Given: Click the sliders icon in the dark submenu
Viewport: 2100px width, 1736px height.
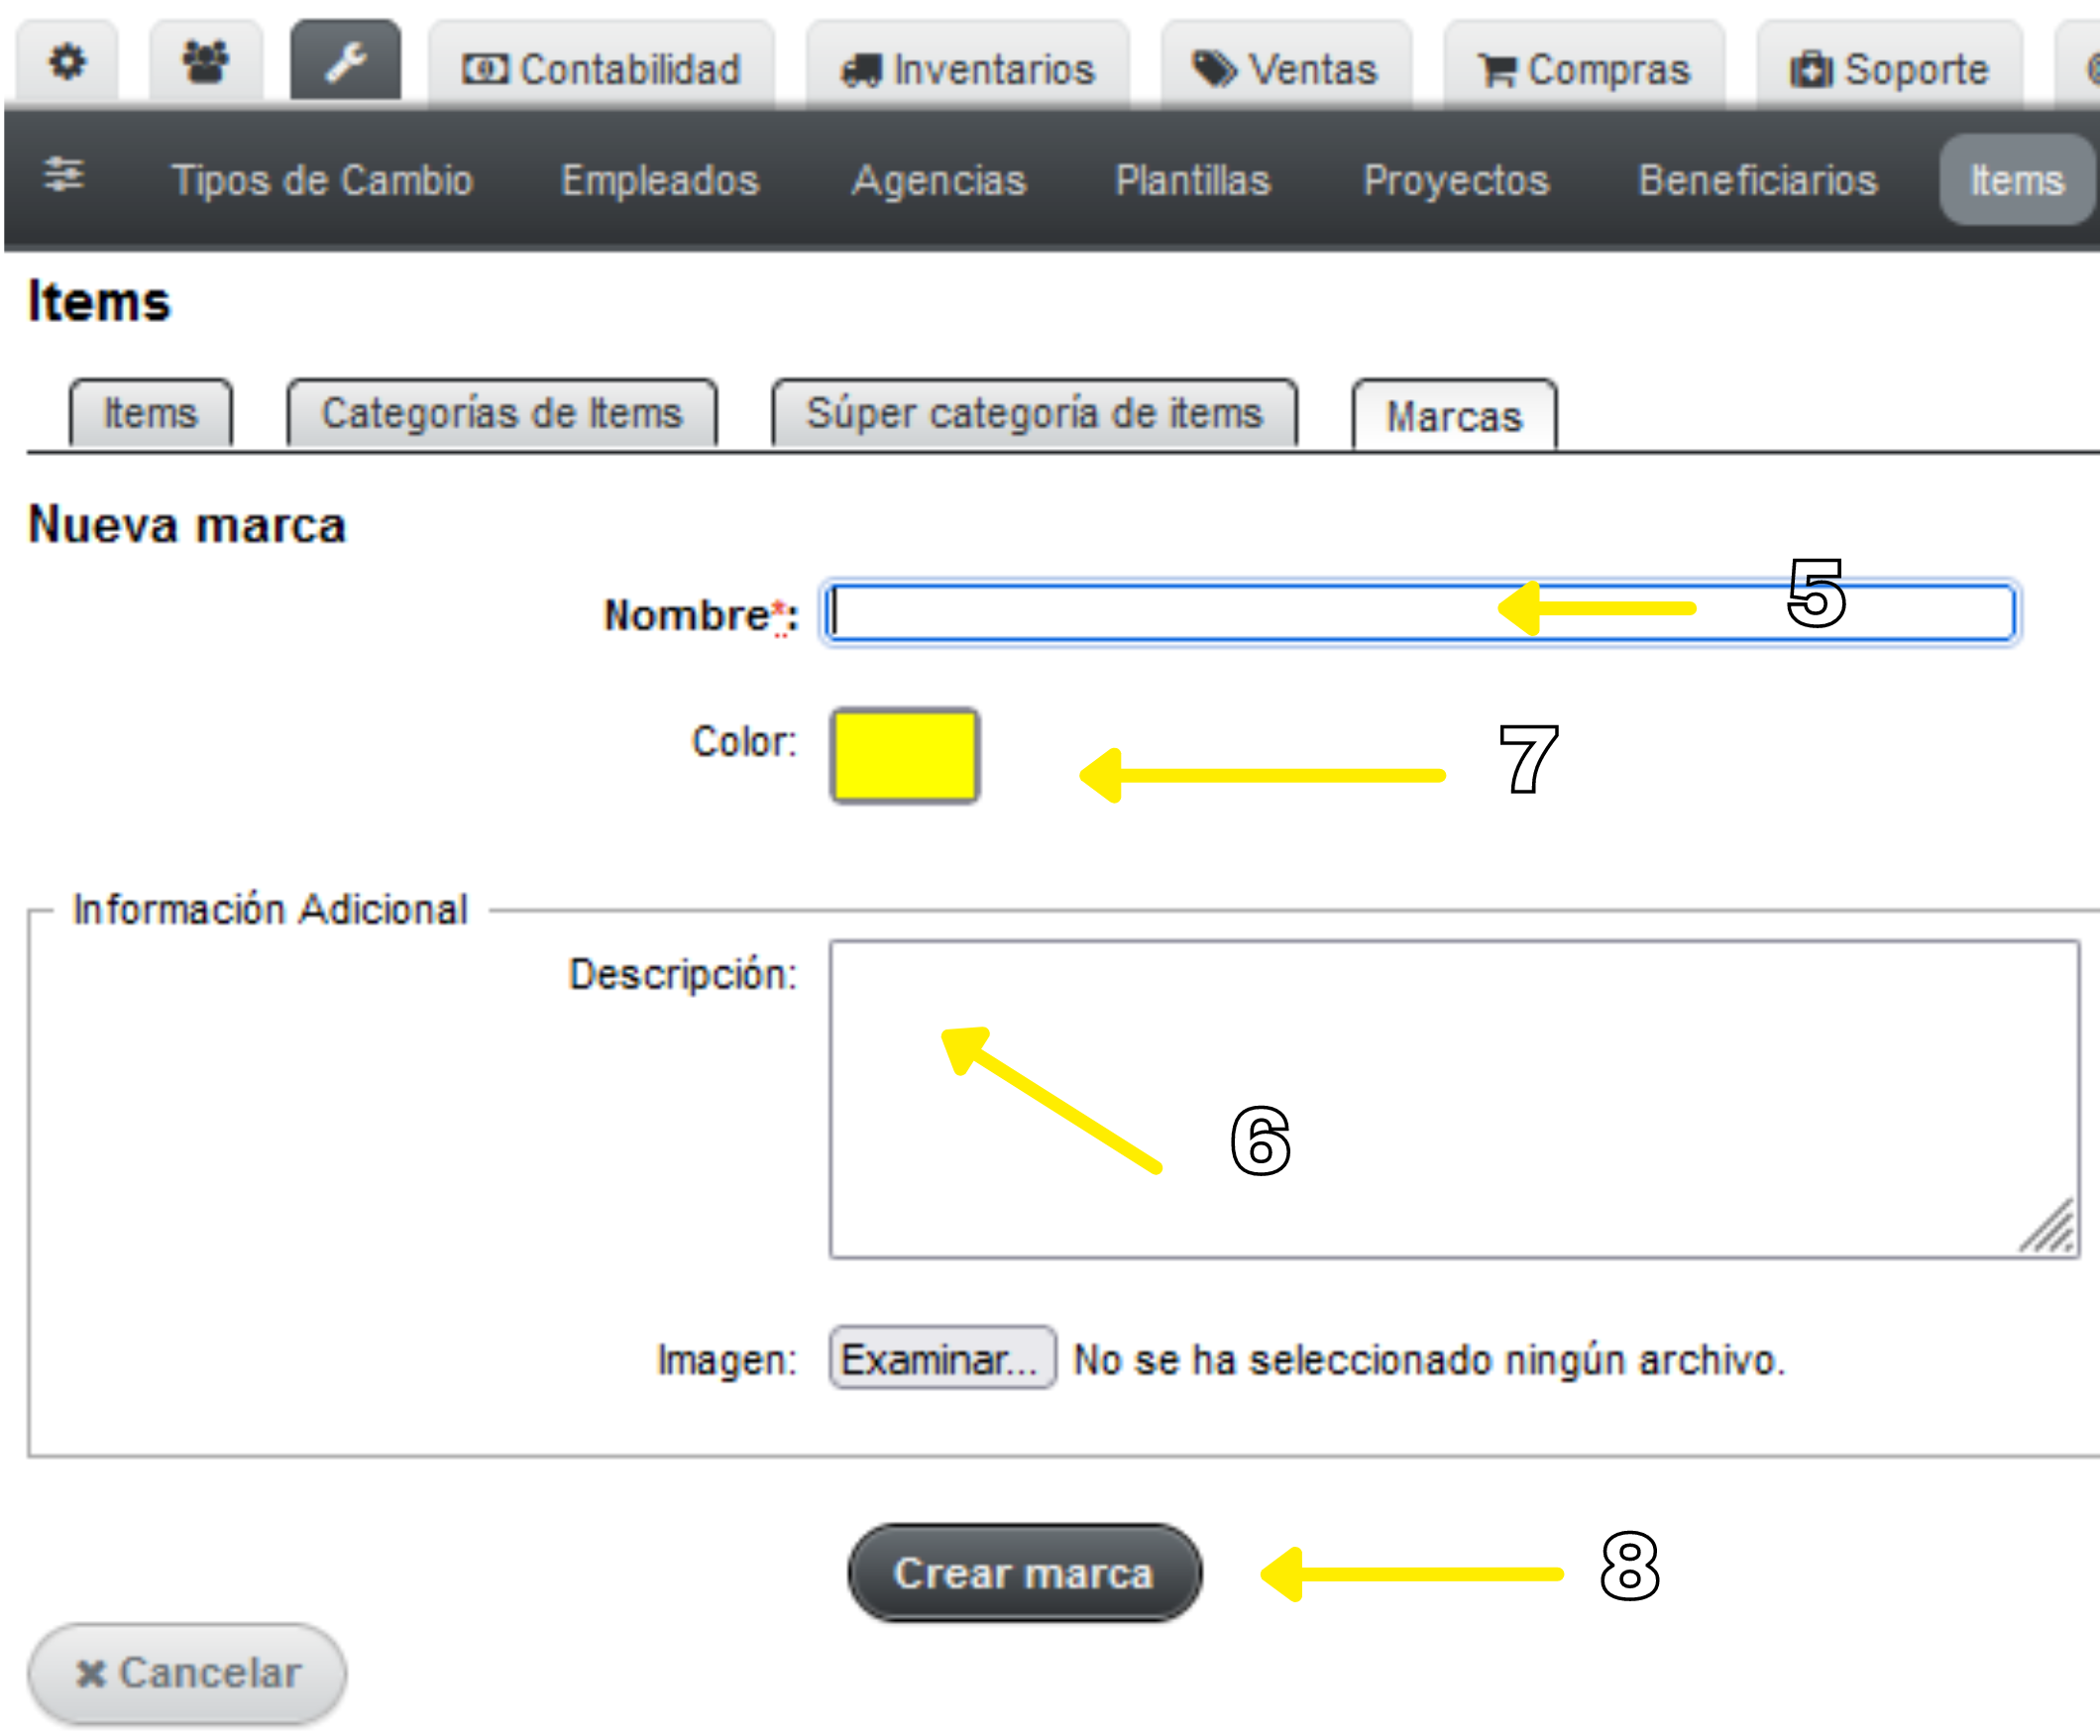Looking at the screenshot, I should pos(64,175).
